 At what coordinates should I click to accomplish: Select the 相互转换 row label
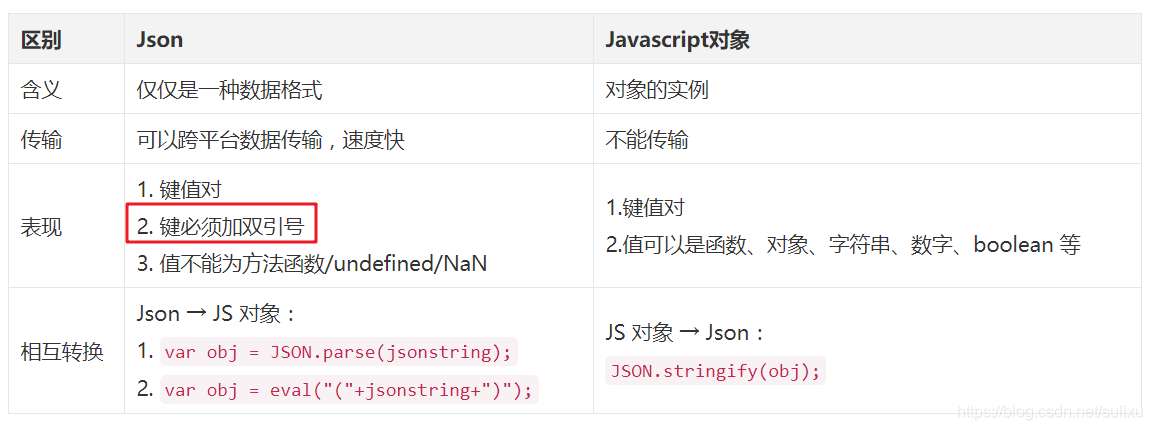pos(62,351)
